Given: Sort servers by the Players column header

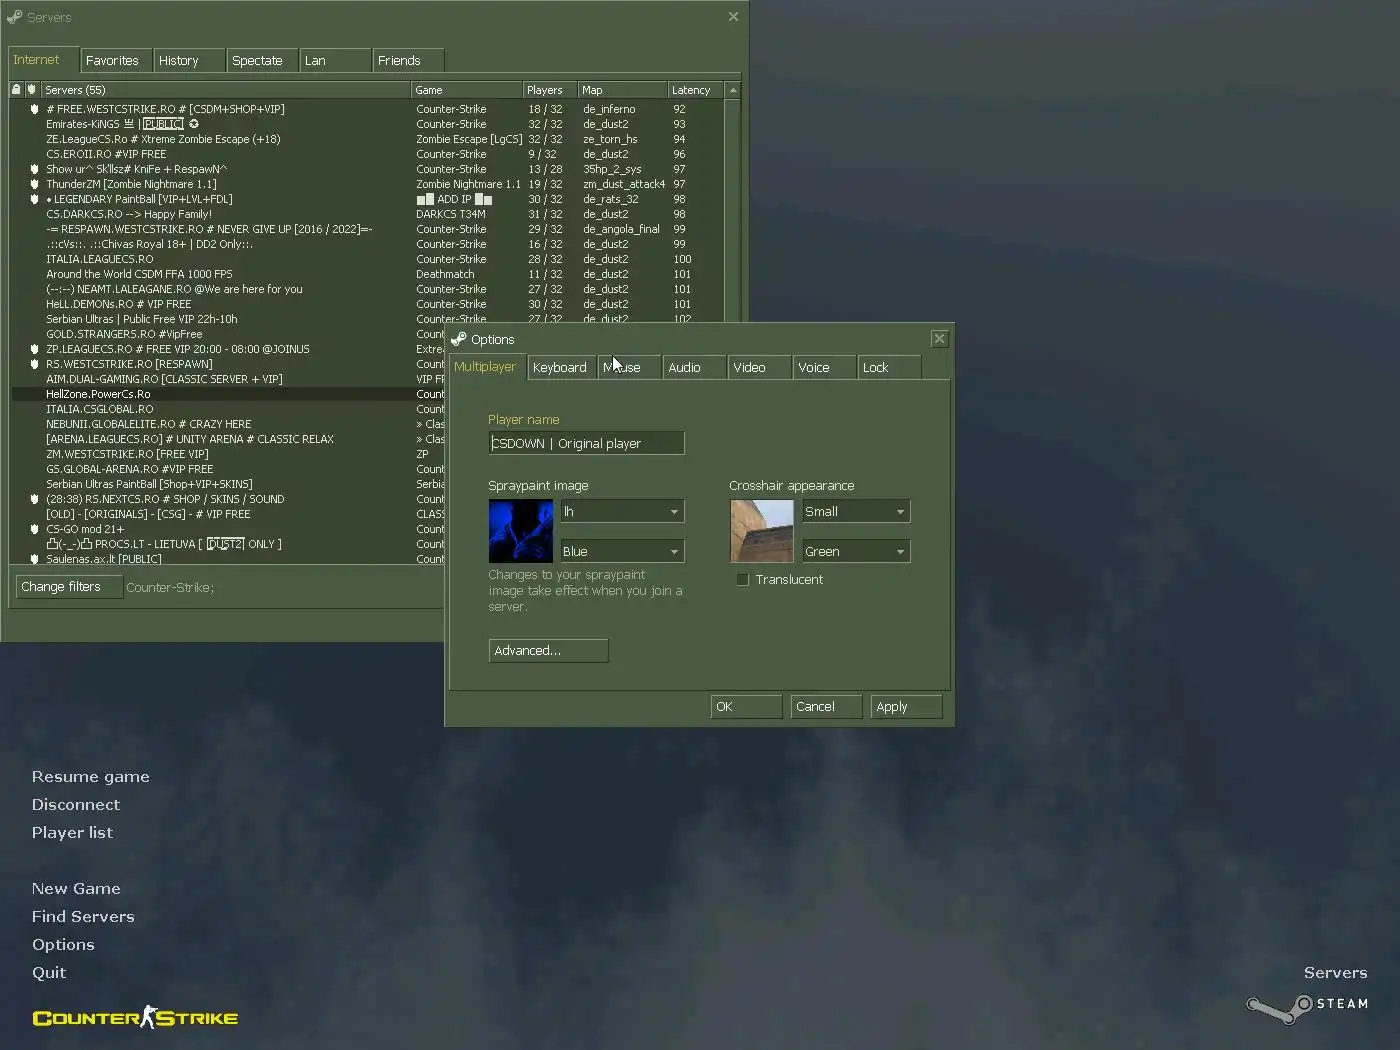Looking at the screenshot, I should pyautogui.click(x=550, y=90).
